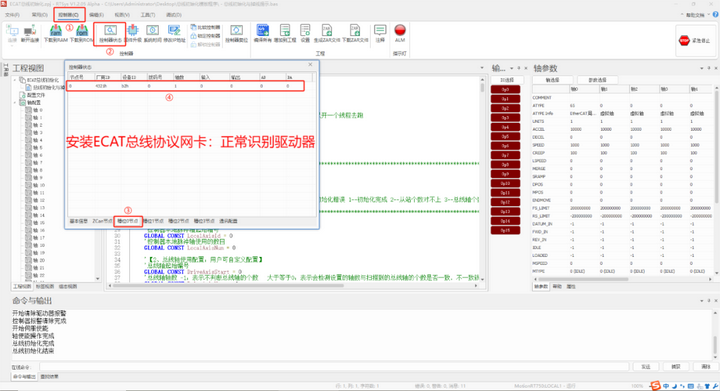Collapse the axis configuration tree node
This screenshot has height=391, width=720.
(x=15, y=103)
